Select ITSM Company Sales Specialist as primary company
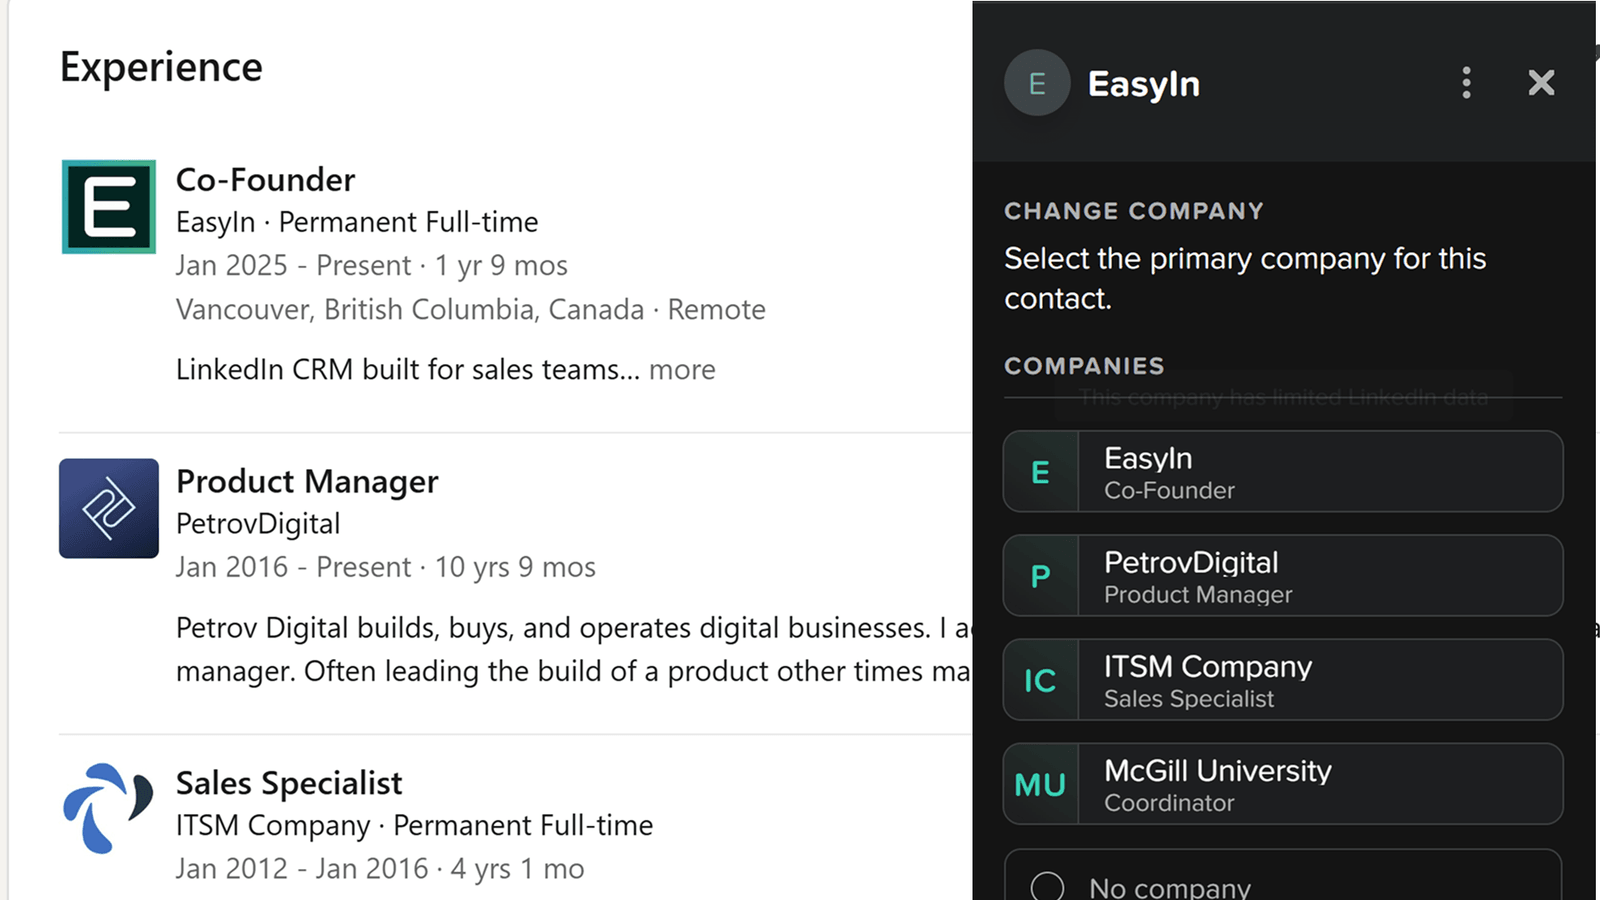Image resolution: width=1600 pixels, height=900 pixels. [1283, 680]
